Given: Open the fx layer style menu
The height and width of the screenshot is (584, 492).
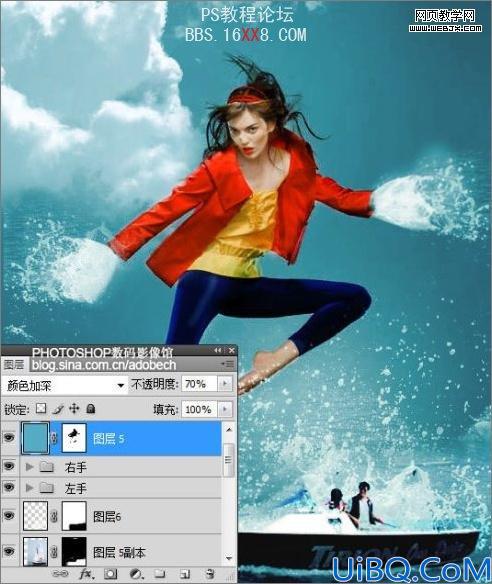Looking at the screenshot, I should (x=86, y=574).
